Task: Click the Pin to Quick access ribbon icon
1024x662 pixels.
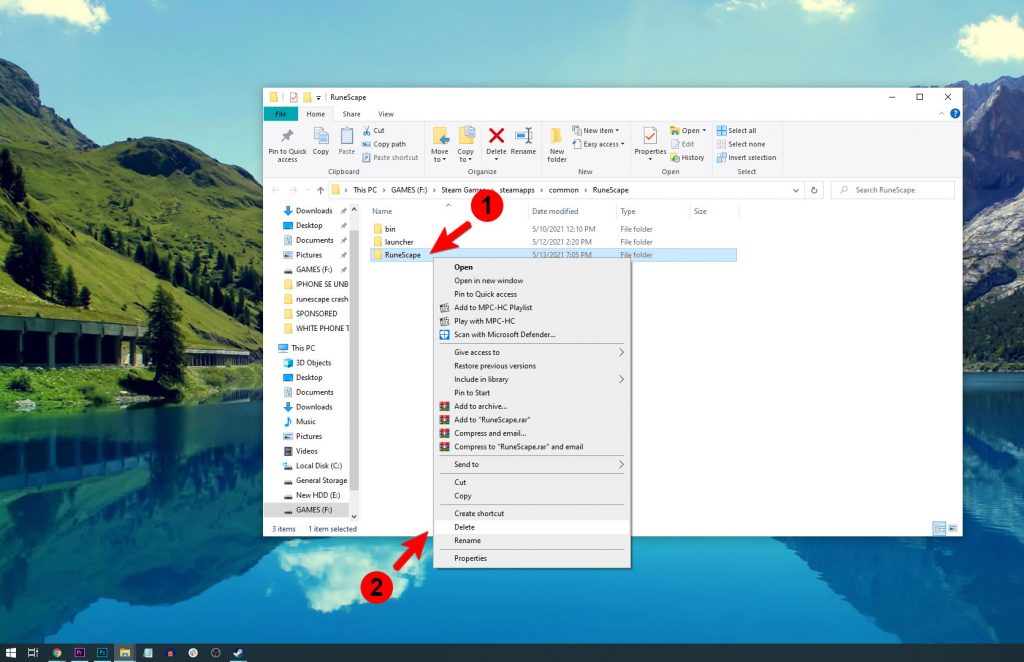Action: (x=287, y=136)
